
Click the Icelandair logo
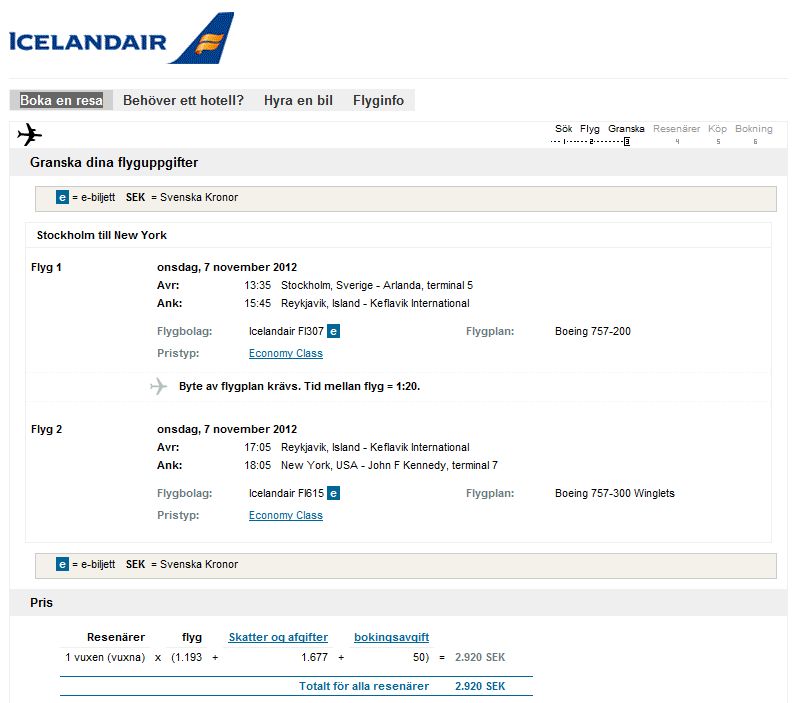[120, 38]
